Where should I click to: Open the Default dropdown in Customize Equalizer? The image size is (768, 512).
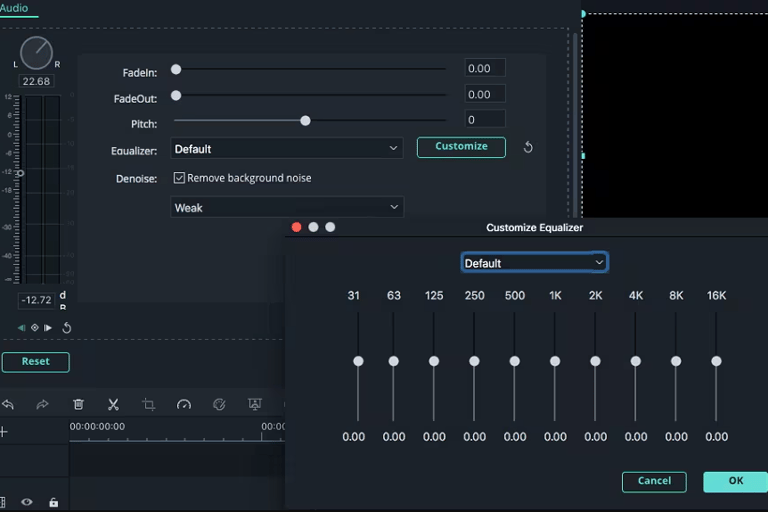(534, 263)
